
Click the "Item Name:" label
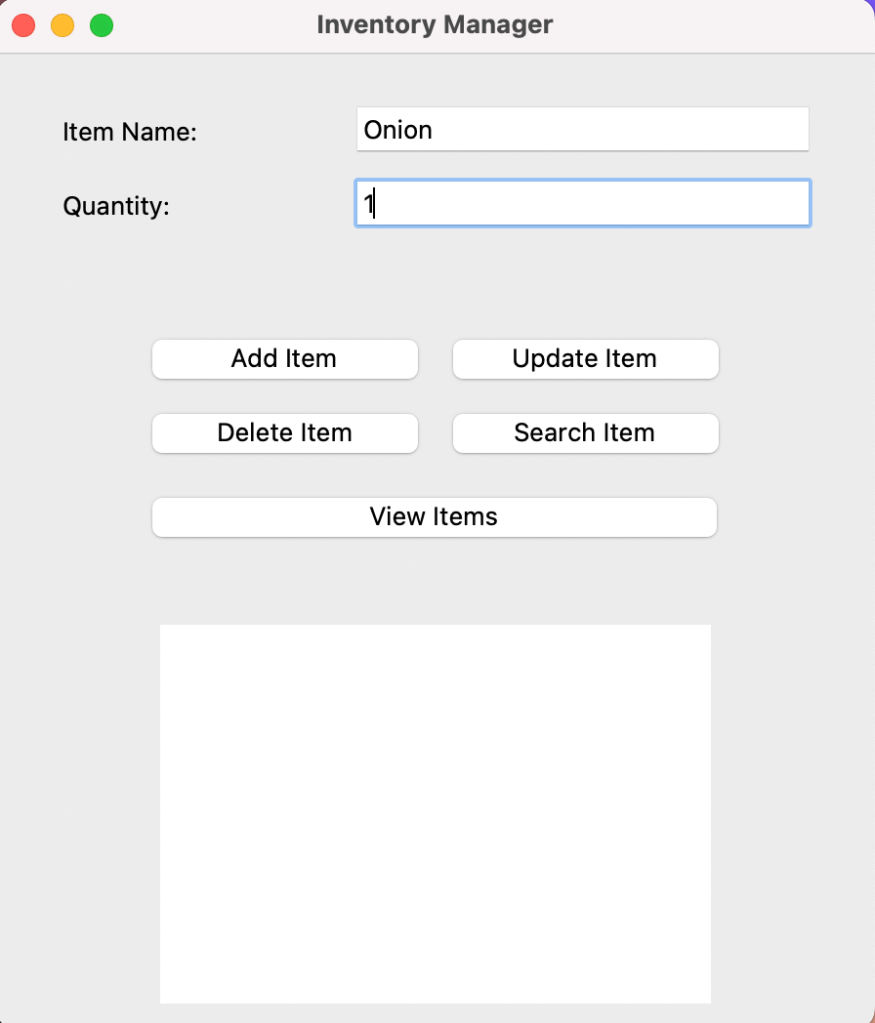[x=130, y=132]
